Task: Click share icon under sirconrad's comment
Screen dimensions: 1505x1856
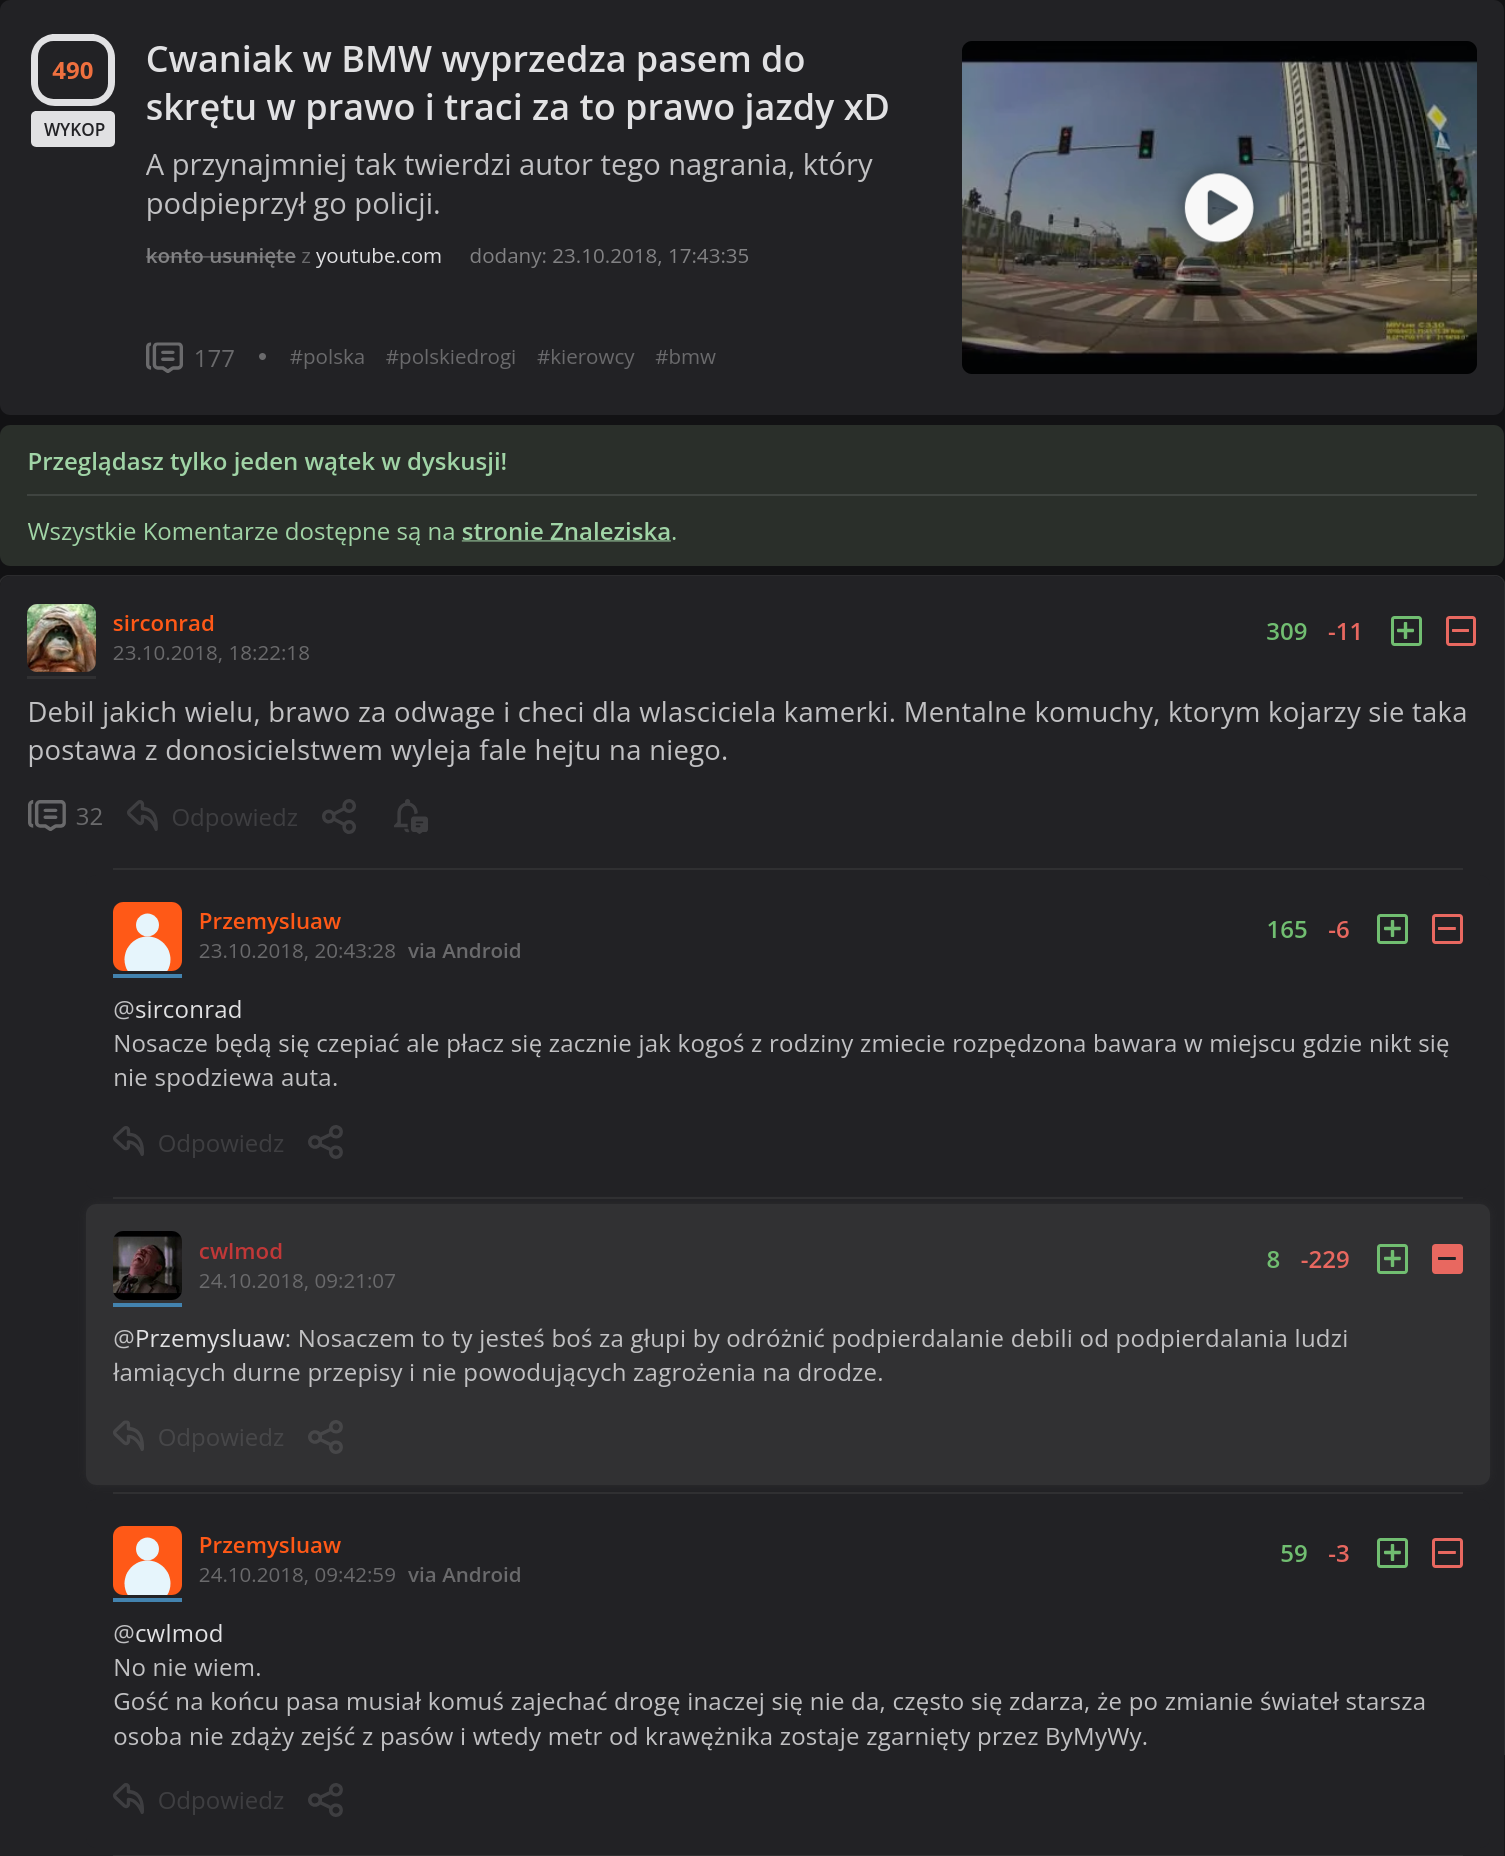Action: coord(339,817)
